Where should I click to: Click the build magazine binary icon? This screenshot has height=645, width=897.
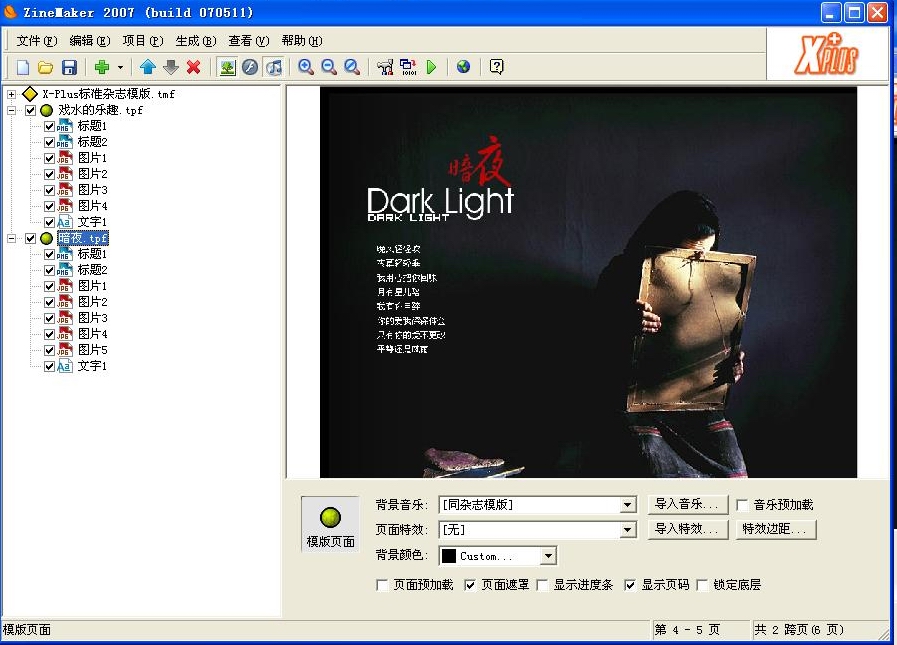(408, 68)
